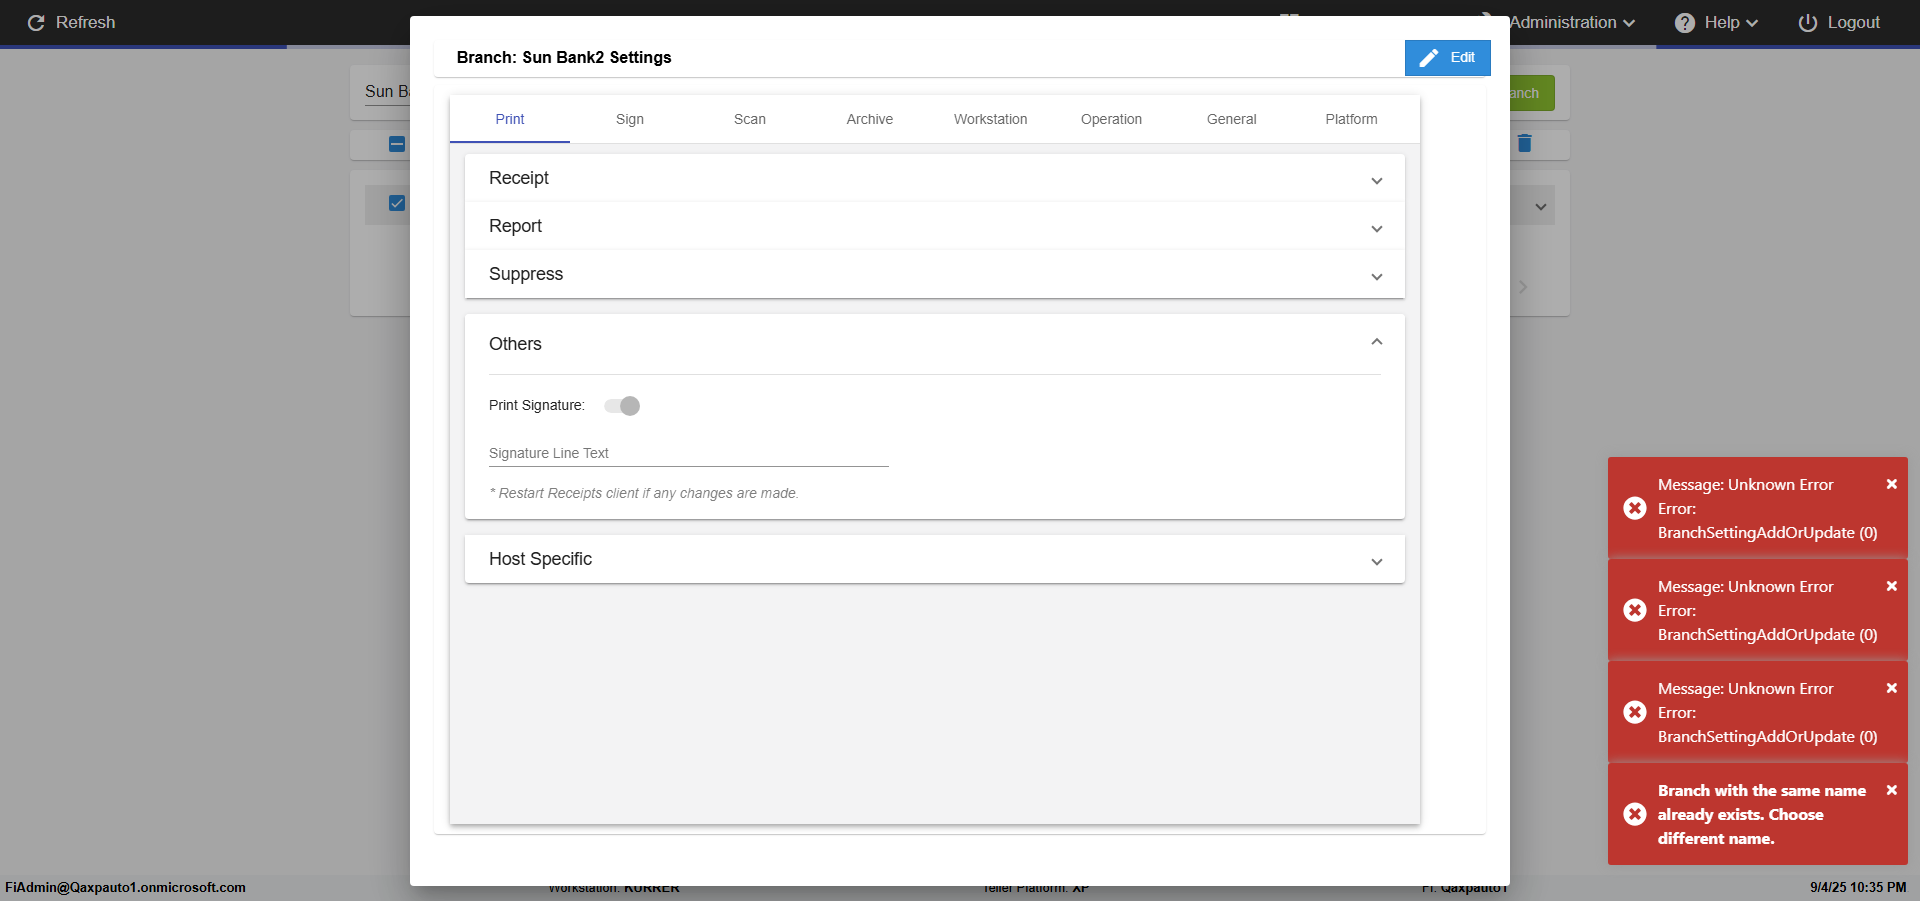This screenshot has width=1920, height=901.
Task: Click the Refresh icon in top bar
Action: [36, 23]
